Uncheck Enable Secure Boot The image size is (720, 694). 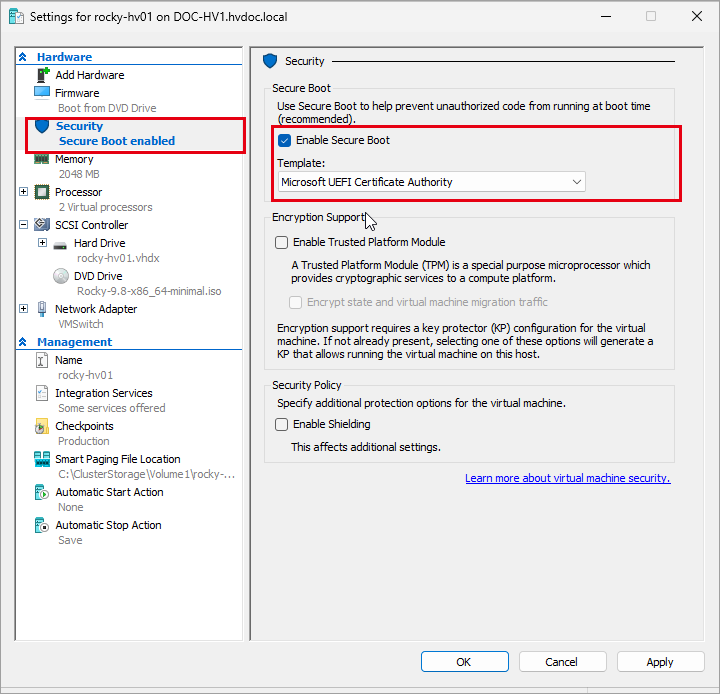click(285, 141)
